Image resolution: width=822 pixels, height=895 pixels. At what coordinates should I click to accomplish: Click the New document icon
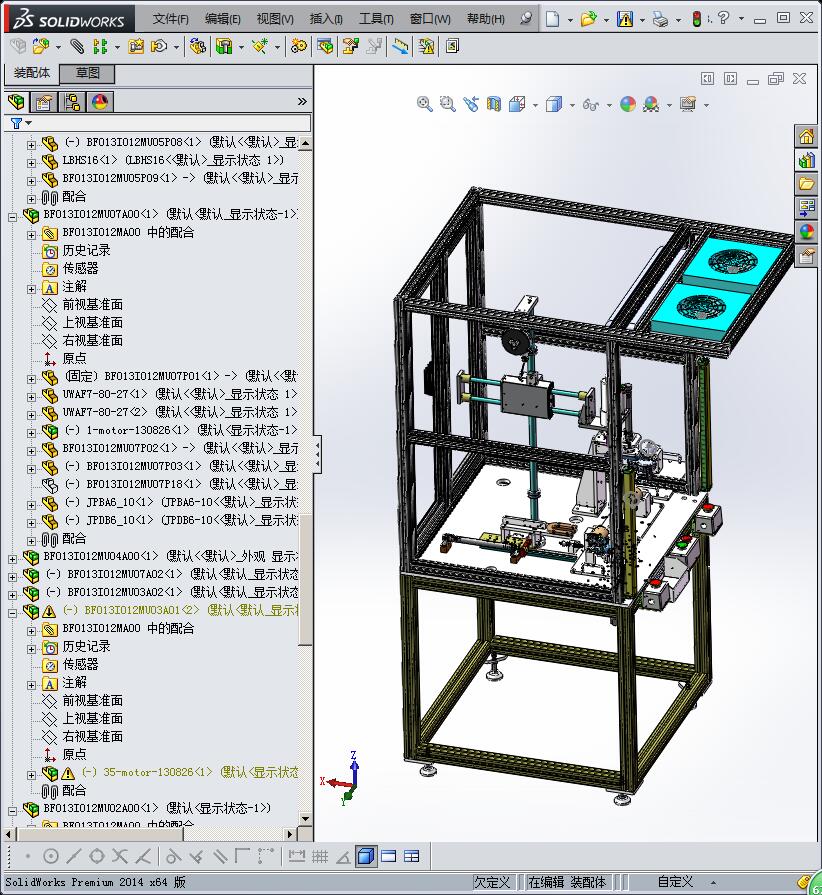(552, 19)
